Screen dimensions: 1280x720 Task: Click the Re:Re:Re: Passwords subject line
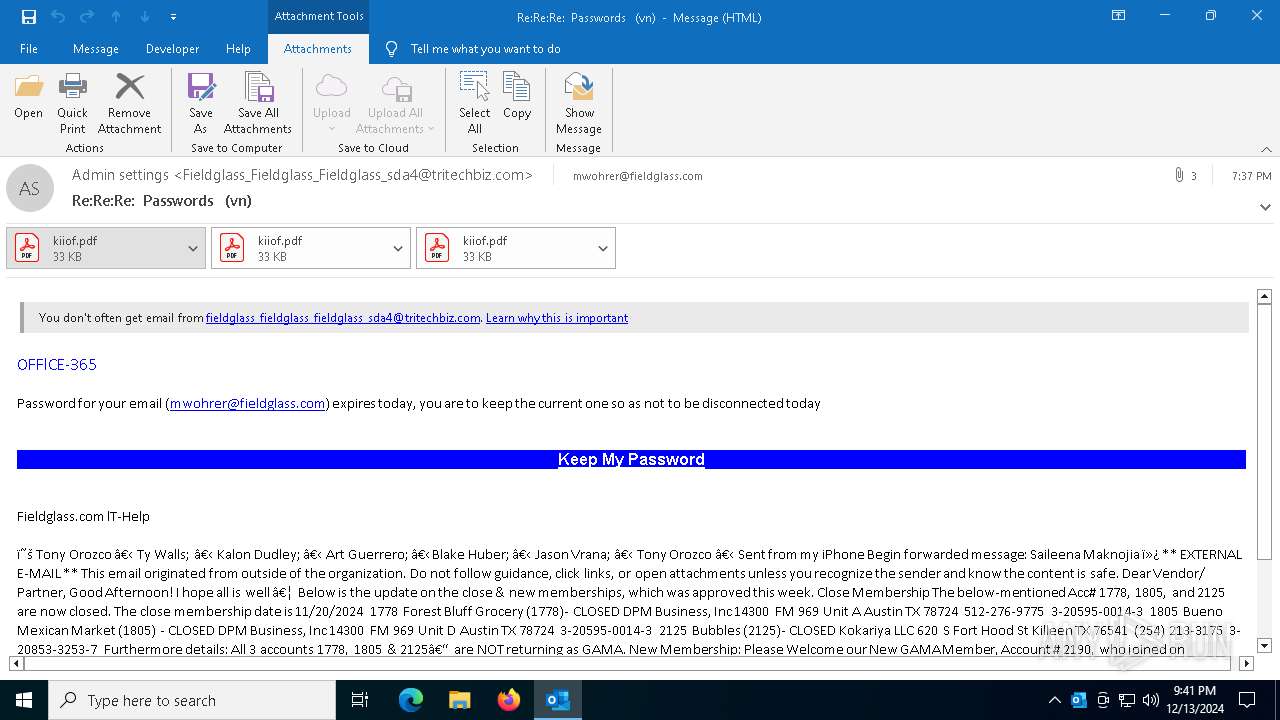[x=162, y=201]
